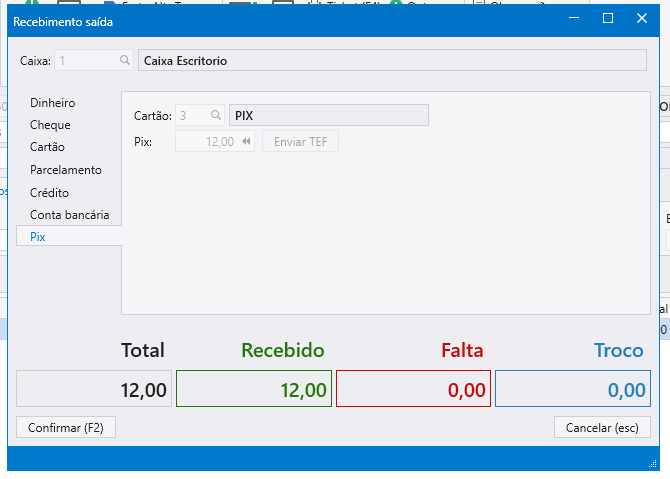Close the Recebimento saída dialog
The image size is (670, 479).
642,19
